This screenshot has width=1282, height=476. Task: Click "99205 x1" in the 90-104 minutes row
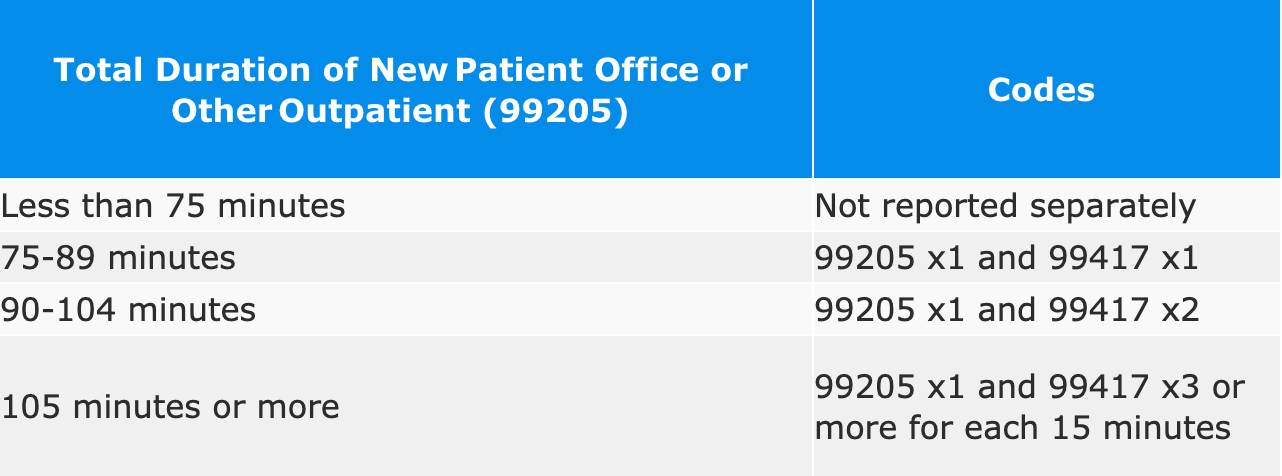(890, 310)
